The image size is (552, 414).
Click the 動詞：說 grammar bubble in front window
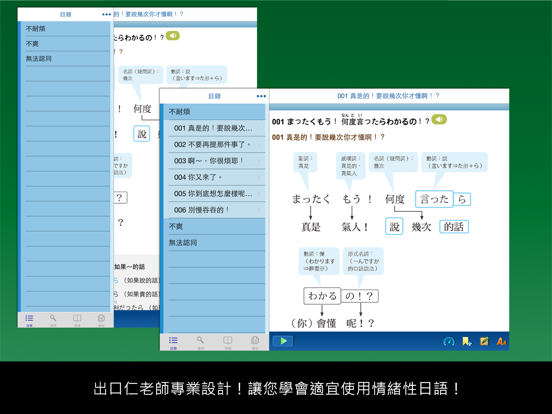pos(454,162)
